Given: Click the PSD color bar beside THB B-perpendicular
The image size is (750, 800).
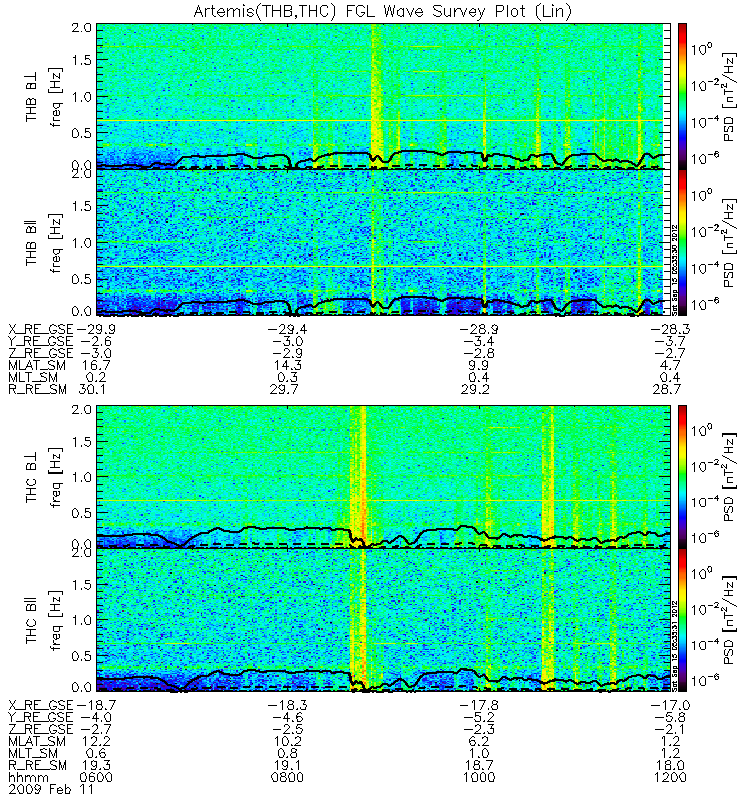Looking at the screenshot, I should pos(682,96).
